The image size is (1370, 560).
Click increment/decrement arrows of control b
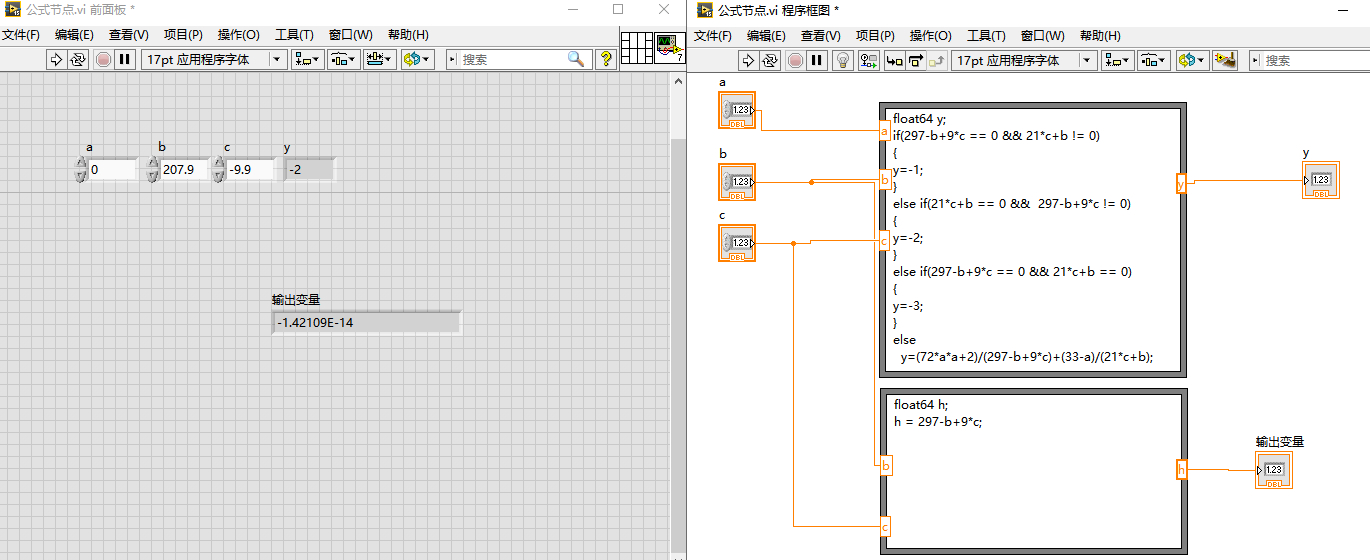click(152, 169)
